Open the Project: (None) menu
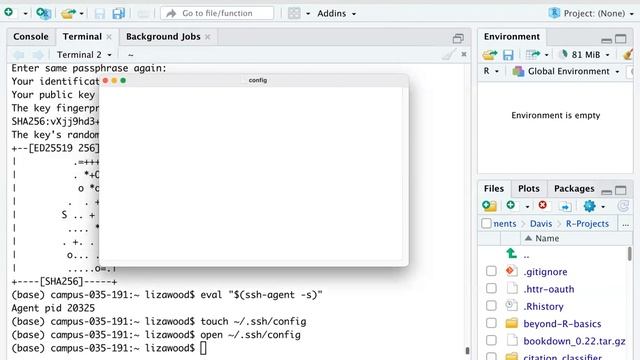640x360 pixels. [591, 13]
